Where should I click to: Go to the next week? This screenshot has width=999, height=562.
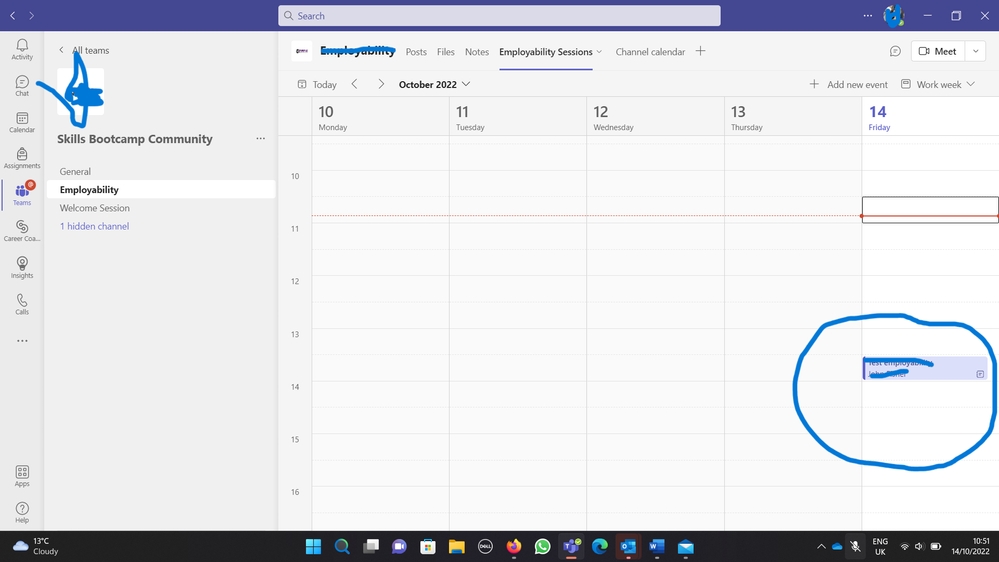tap(381, 84)
